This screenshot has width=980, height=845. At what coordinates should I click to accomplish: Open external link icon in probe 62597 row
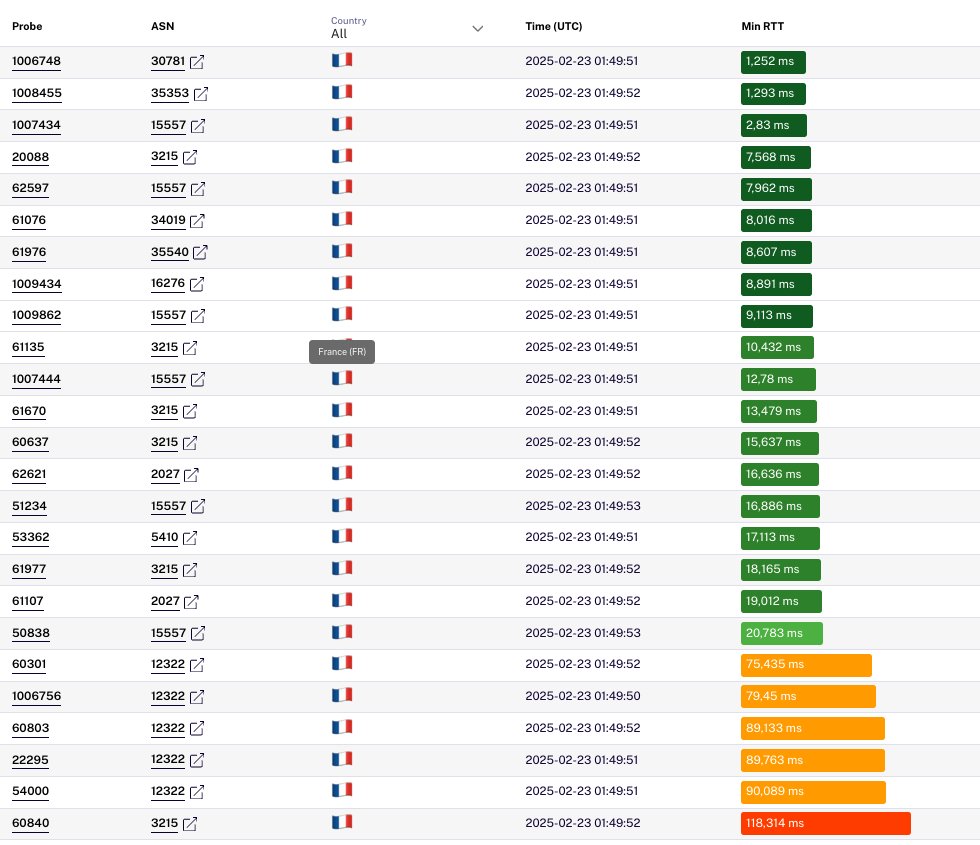point(198,189)
